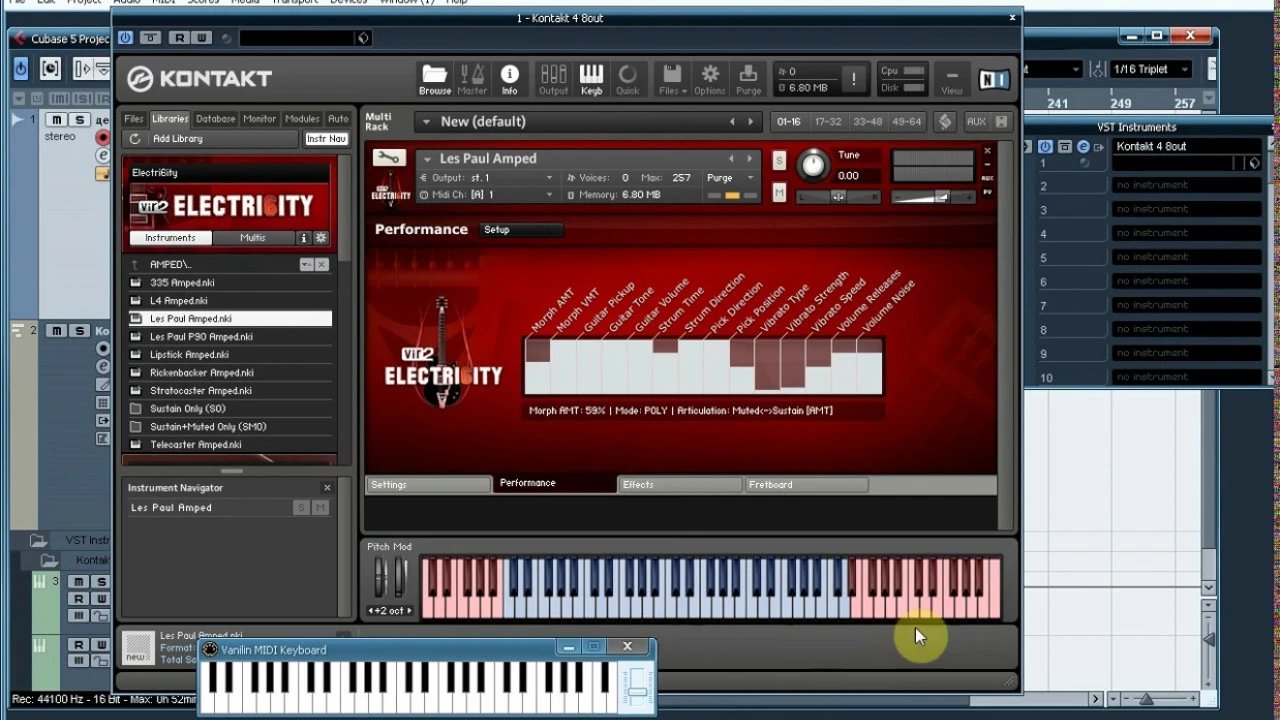Open the Master editor with metronome icon
The image size is (1280, 720).
[x=472, y=80]
